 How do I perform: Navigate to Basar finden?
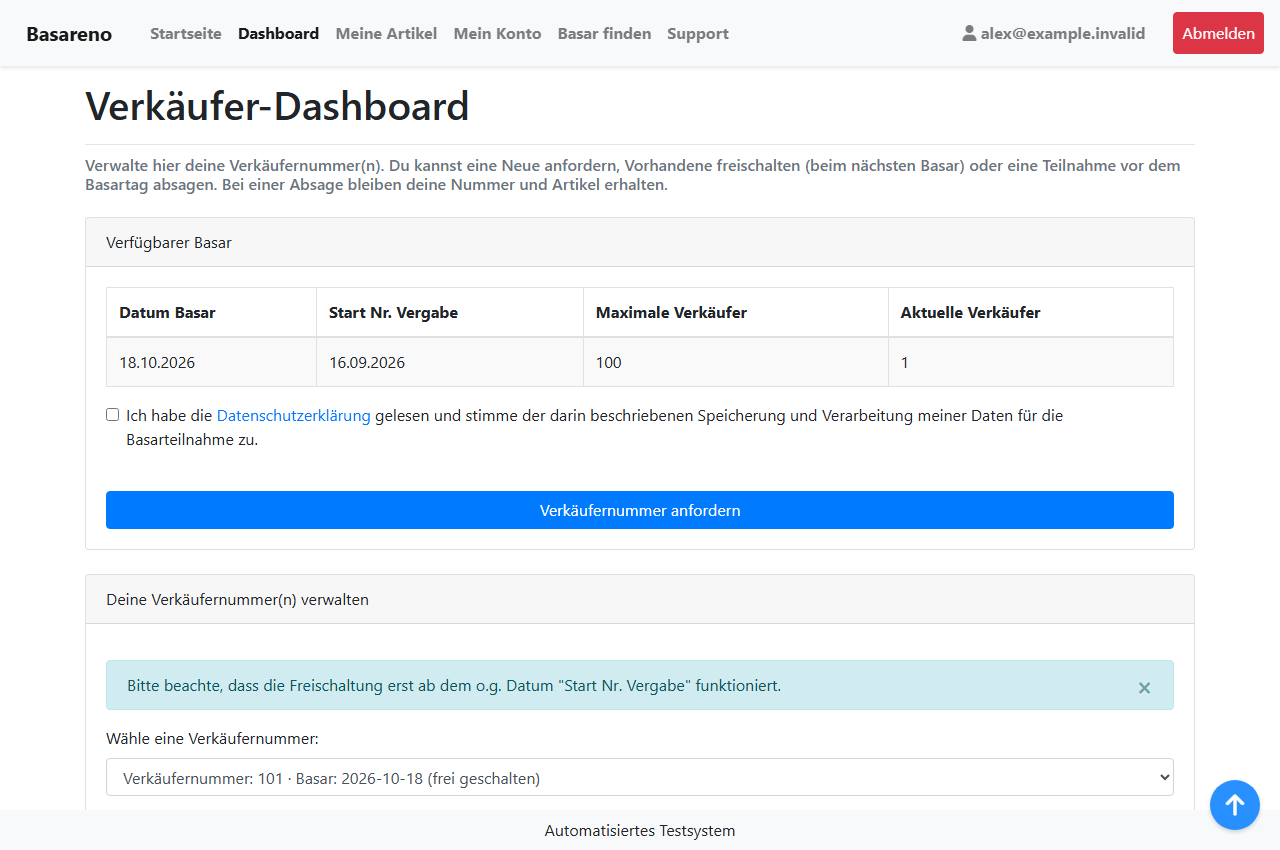coord(604,33)
